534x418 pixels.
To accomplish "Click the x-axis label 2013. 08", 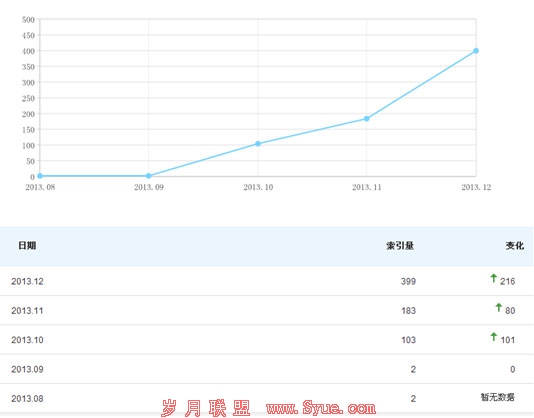I will click(40, 187).
